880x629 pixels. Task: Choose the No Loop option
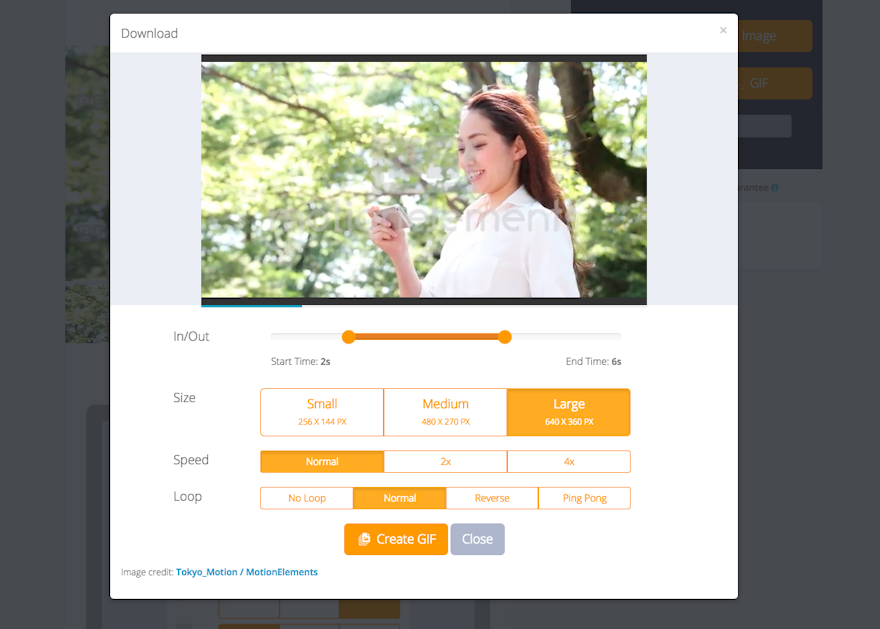click(307, 498)
